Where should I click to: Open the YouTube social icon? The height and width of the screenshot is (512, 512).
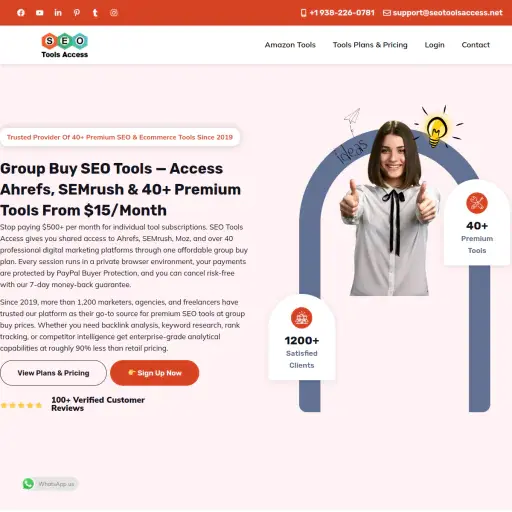40,13
